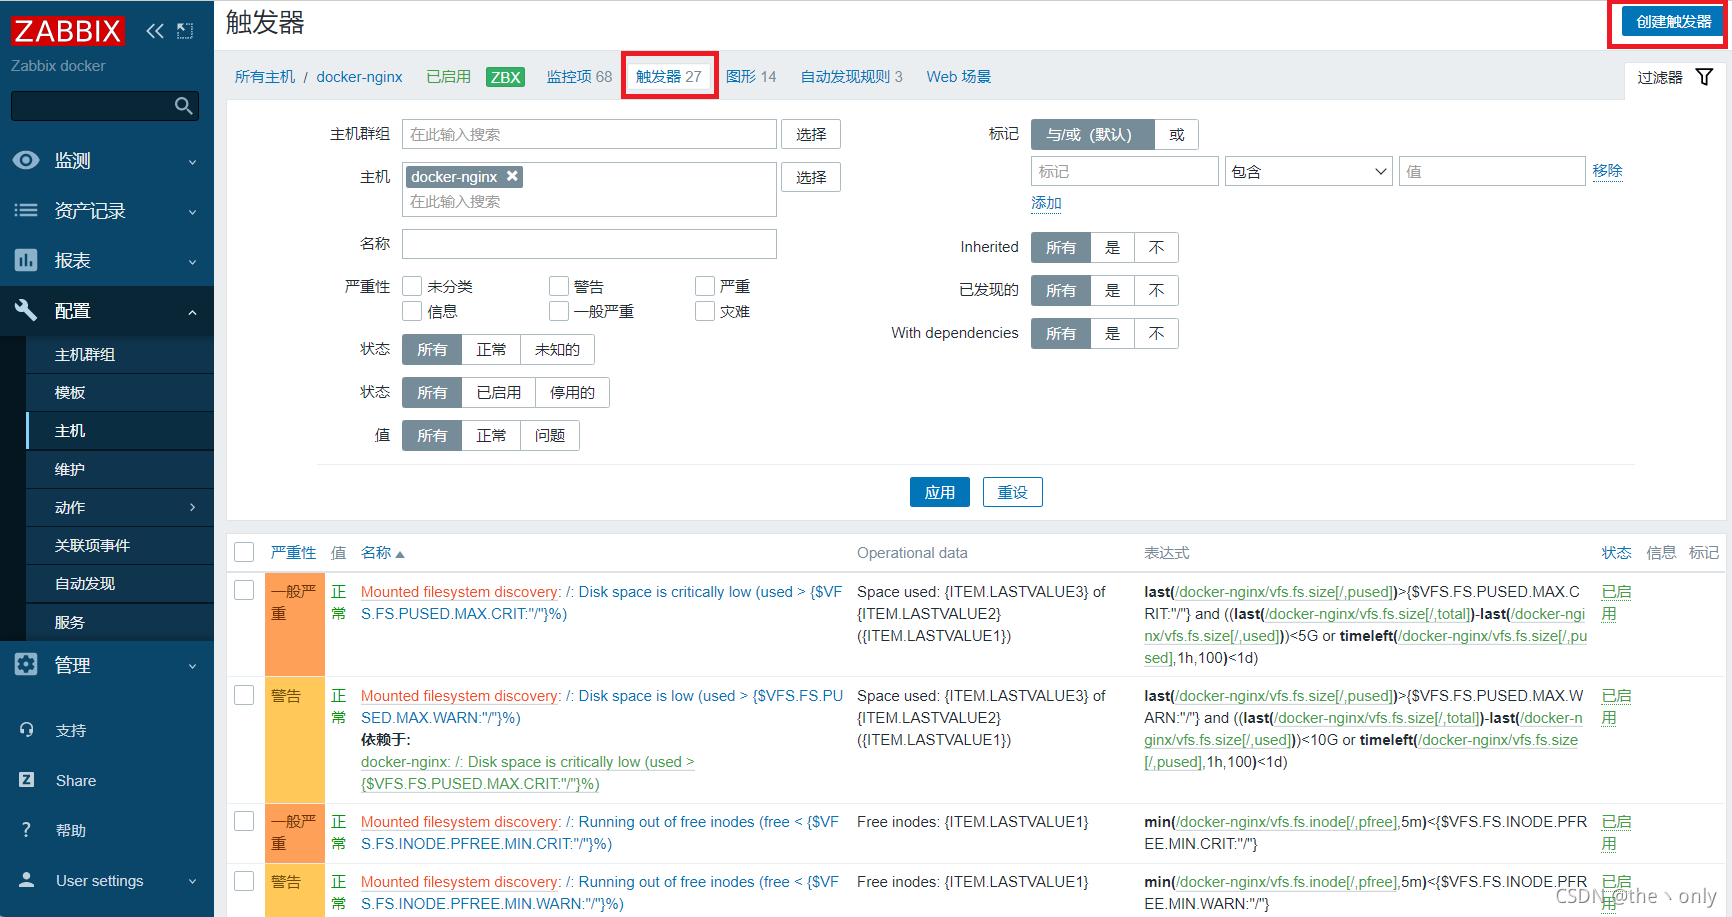
Task: Open the 图形 14 tab
Action: click(751, 77)
